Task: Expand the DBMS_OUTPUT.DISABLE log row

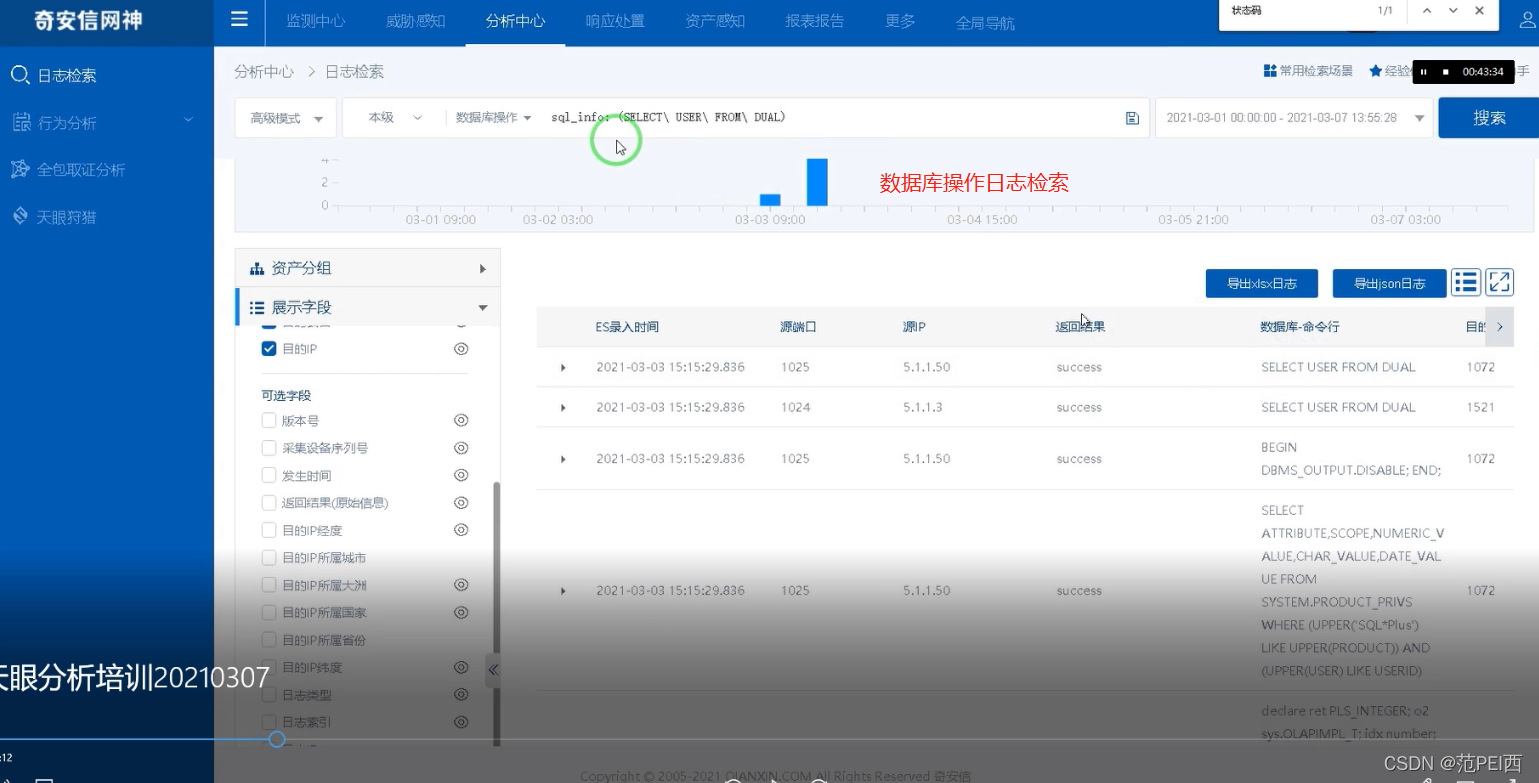Action: (563, 459)
